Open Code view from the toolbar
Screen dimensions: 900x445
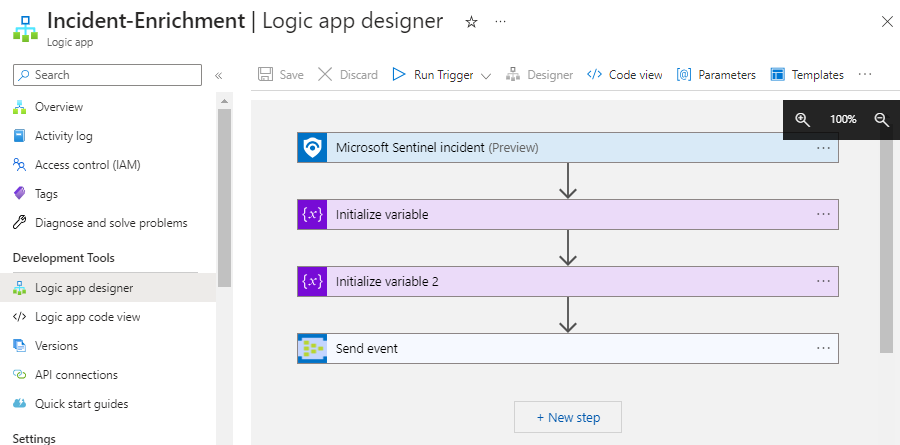coord(624,75)
